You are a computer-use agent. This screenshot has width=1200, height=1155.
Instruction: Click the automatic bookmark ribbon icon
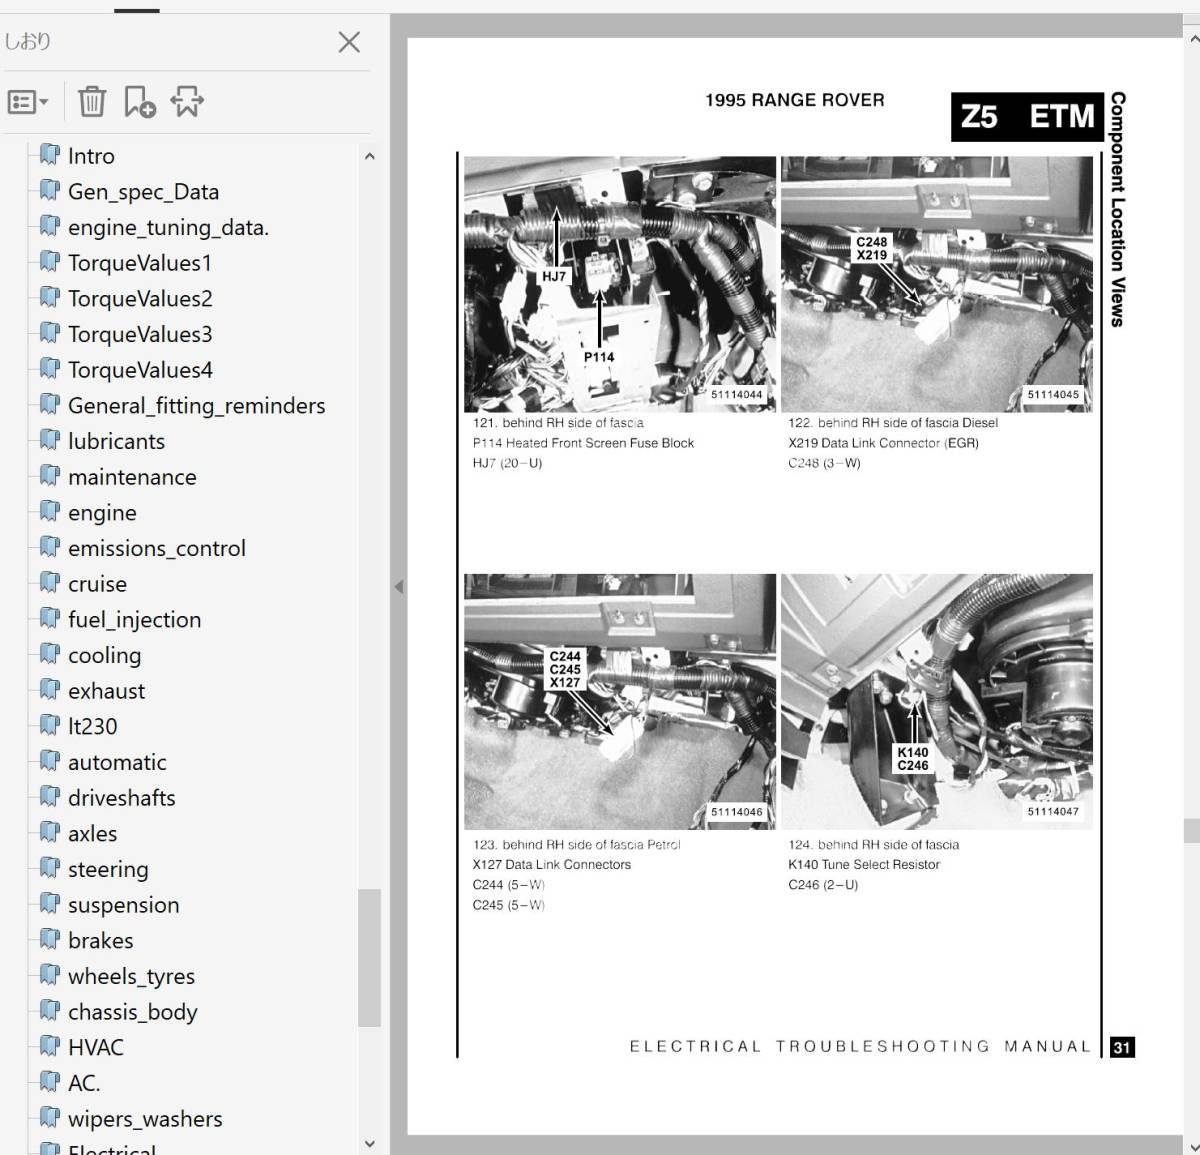pos(49,762)
